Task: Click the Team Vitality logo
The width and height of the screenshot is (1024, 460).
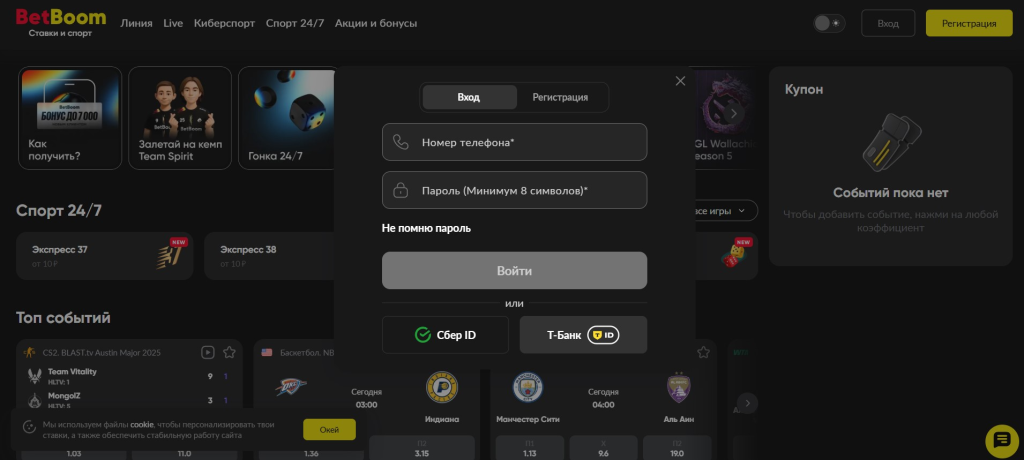Action: 35,376
